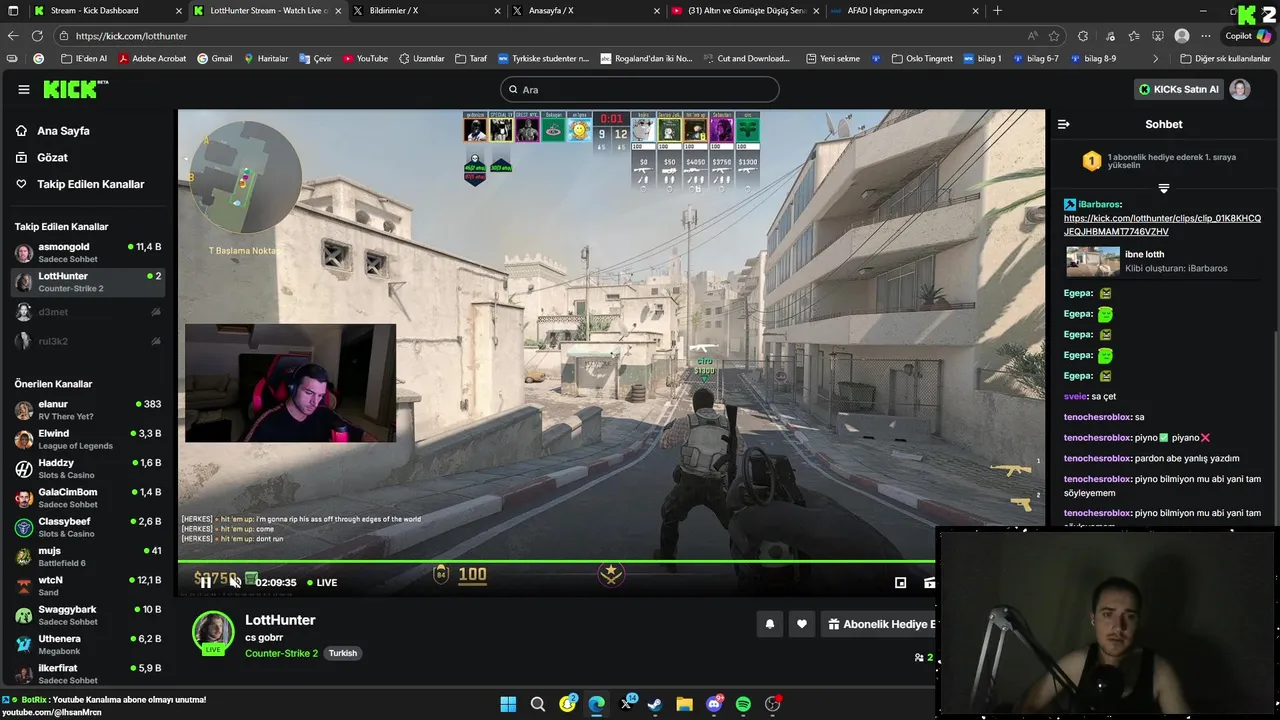Follow LottHunter with the heart button
The image size is (1280, 720).
tap(801, 624)
